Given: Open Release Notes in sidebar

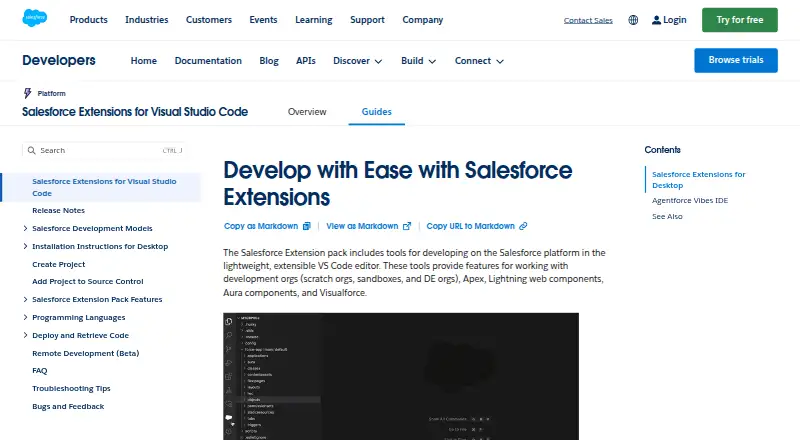Looking at the screenshot, I should point(59,210).
